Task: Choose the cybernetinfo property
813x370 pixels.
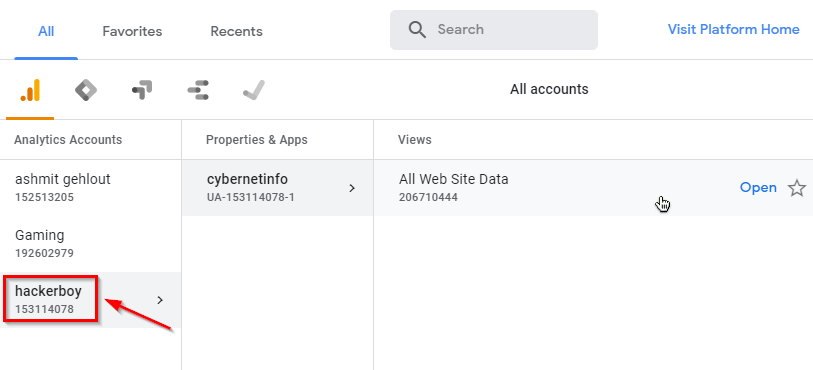Action: [277, 188]
